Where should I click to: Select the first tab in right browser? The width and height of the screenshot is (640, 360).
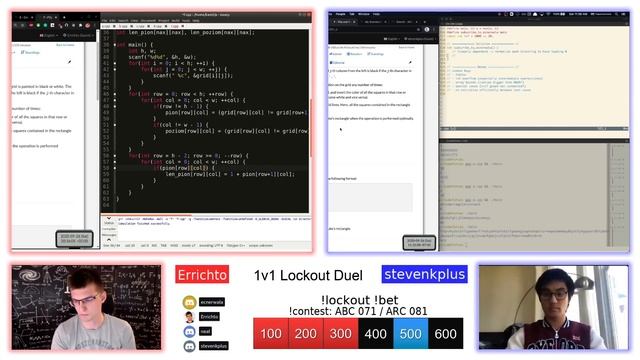344,22
